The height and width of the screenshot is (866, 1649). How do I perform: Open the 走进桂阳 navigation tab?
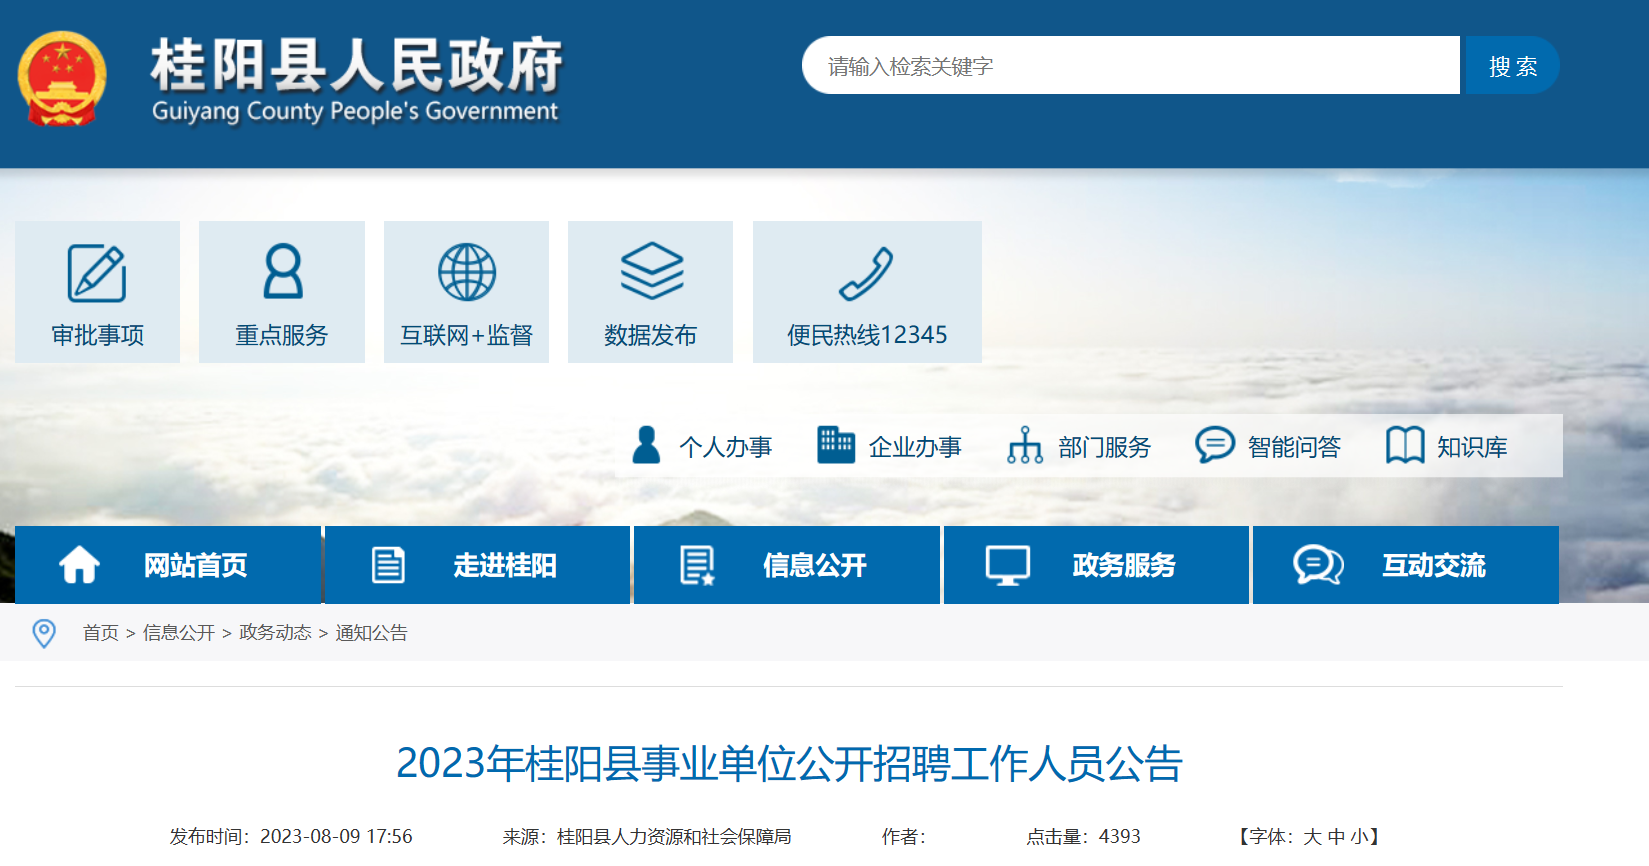[x=478, y=565]
